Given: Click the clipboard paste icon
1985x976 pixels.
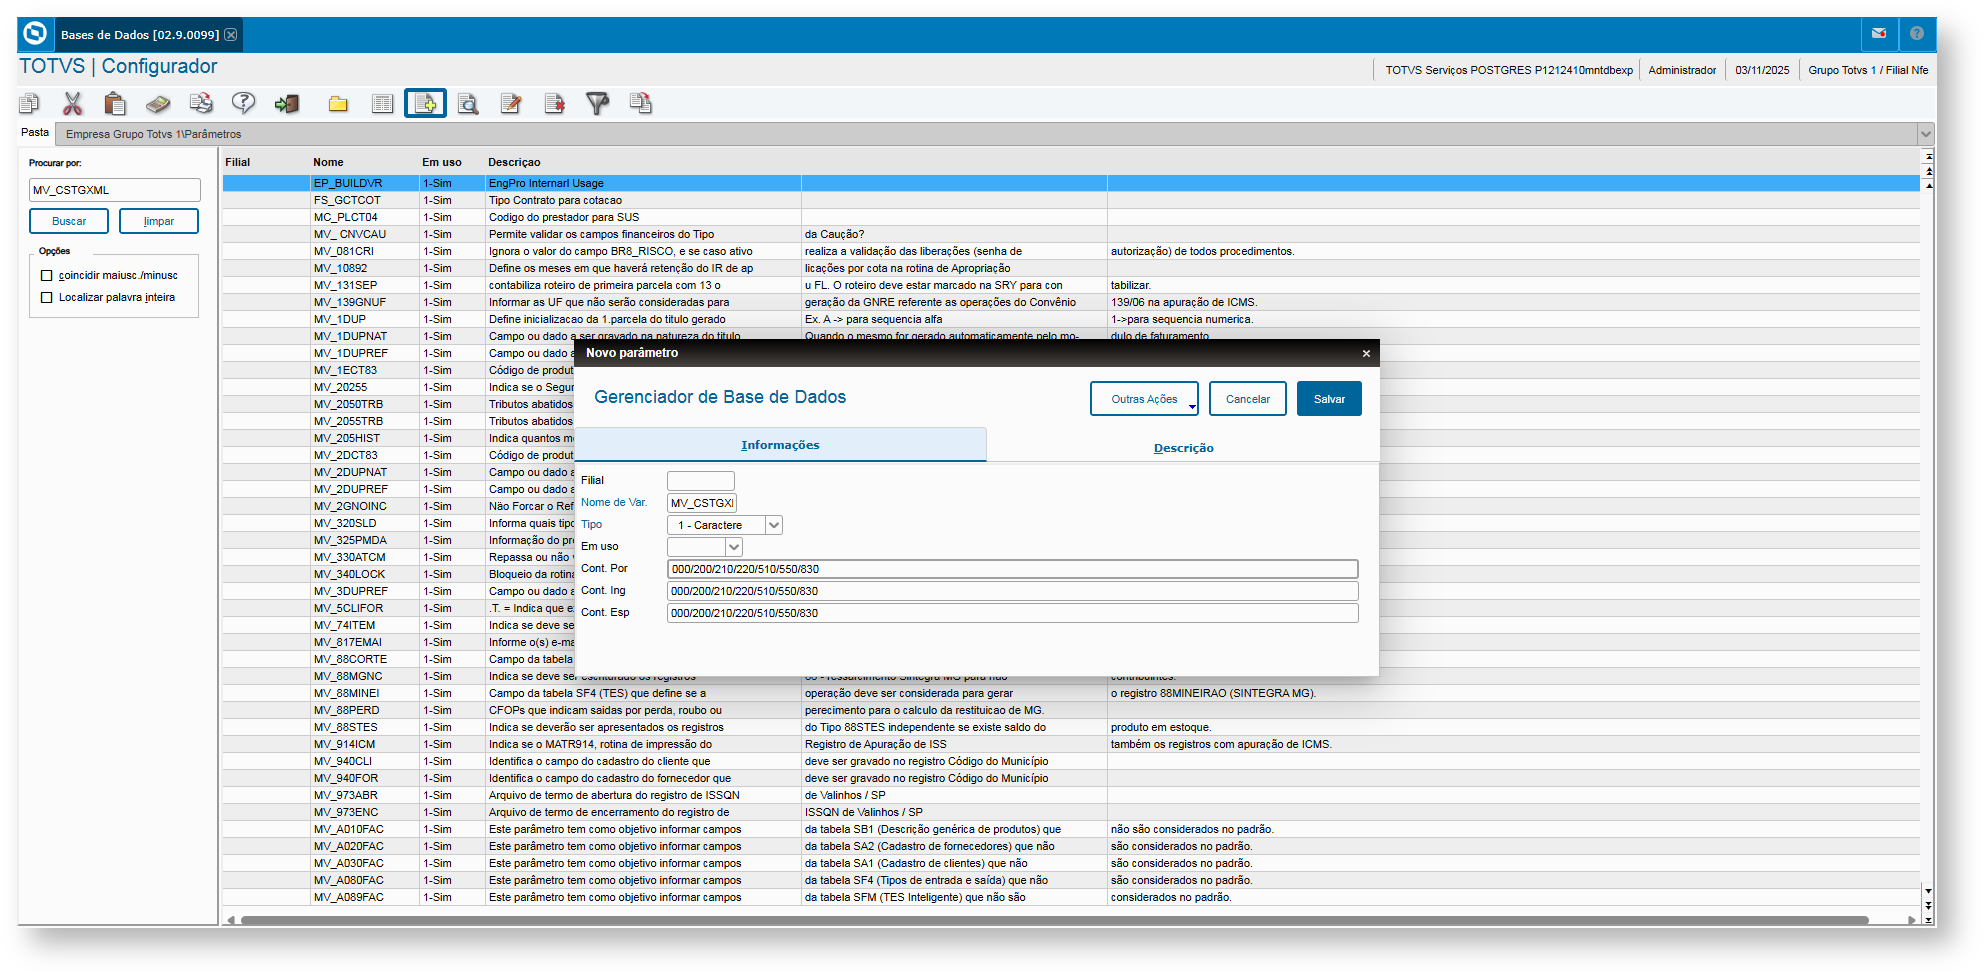Looking at the screenshot, I should [115, 103].
